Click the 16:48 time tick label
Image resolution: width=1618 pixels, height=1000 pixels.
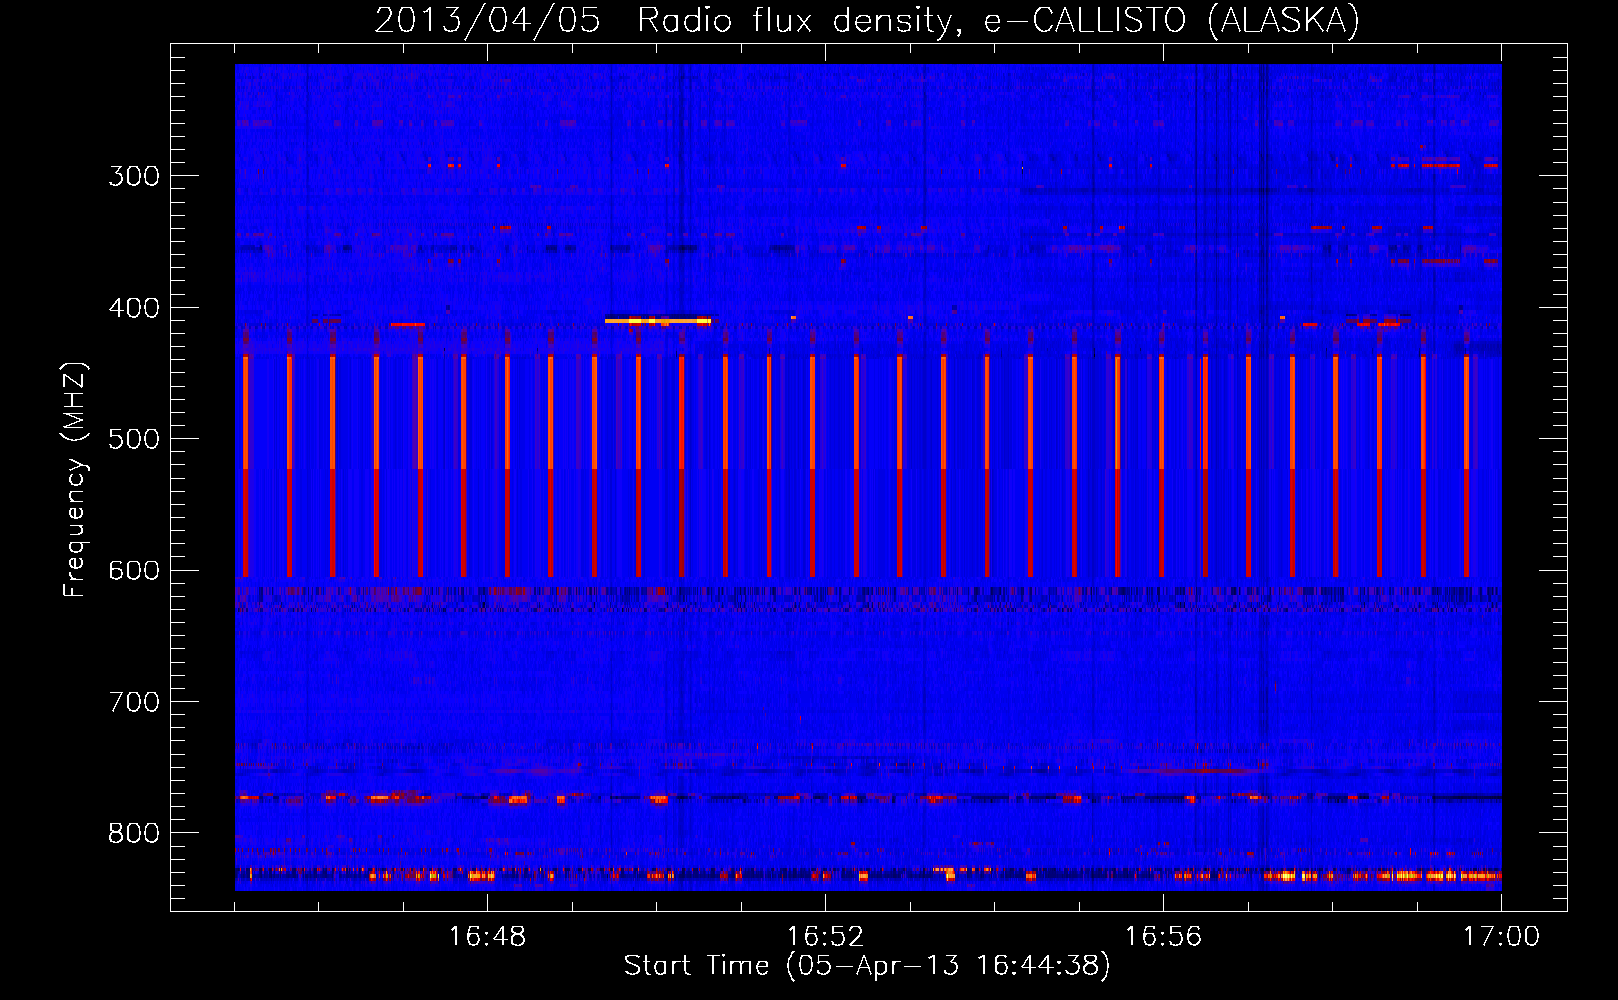click(487, 937)
